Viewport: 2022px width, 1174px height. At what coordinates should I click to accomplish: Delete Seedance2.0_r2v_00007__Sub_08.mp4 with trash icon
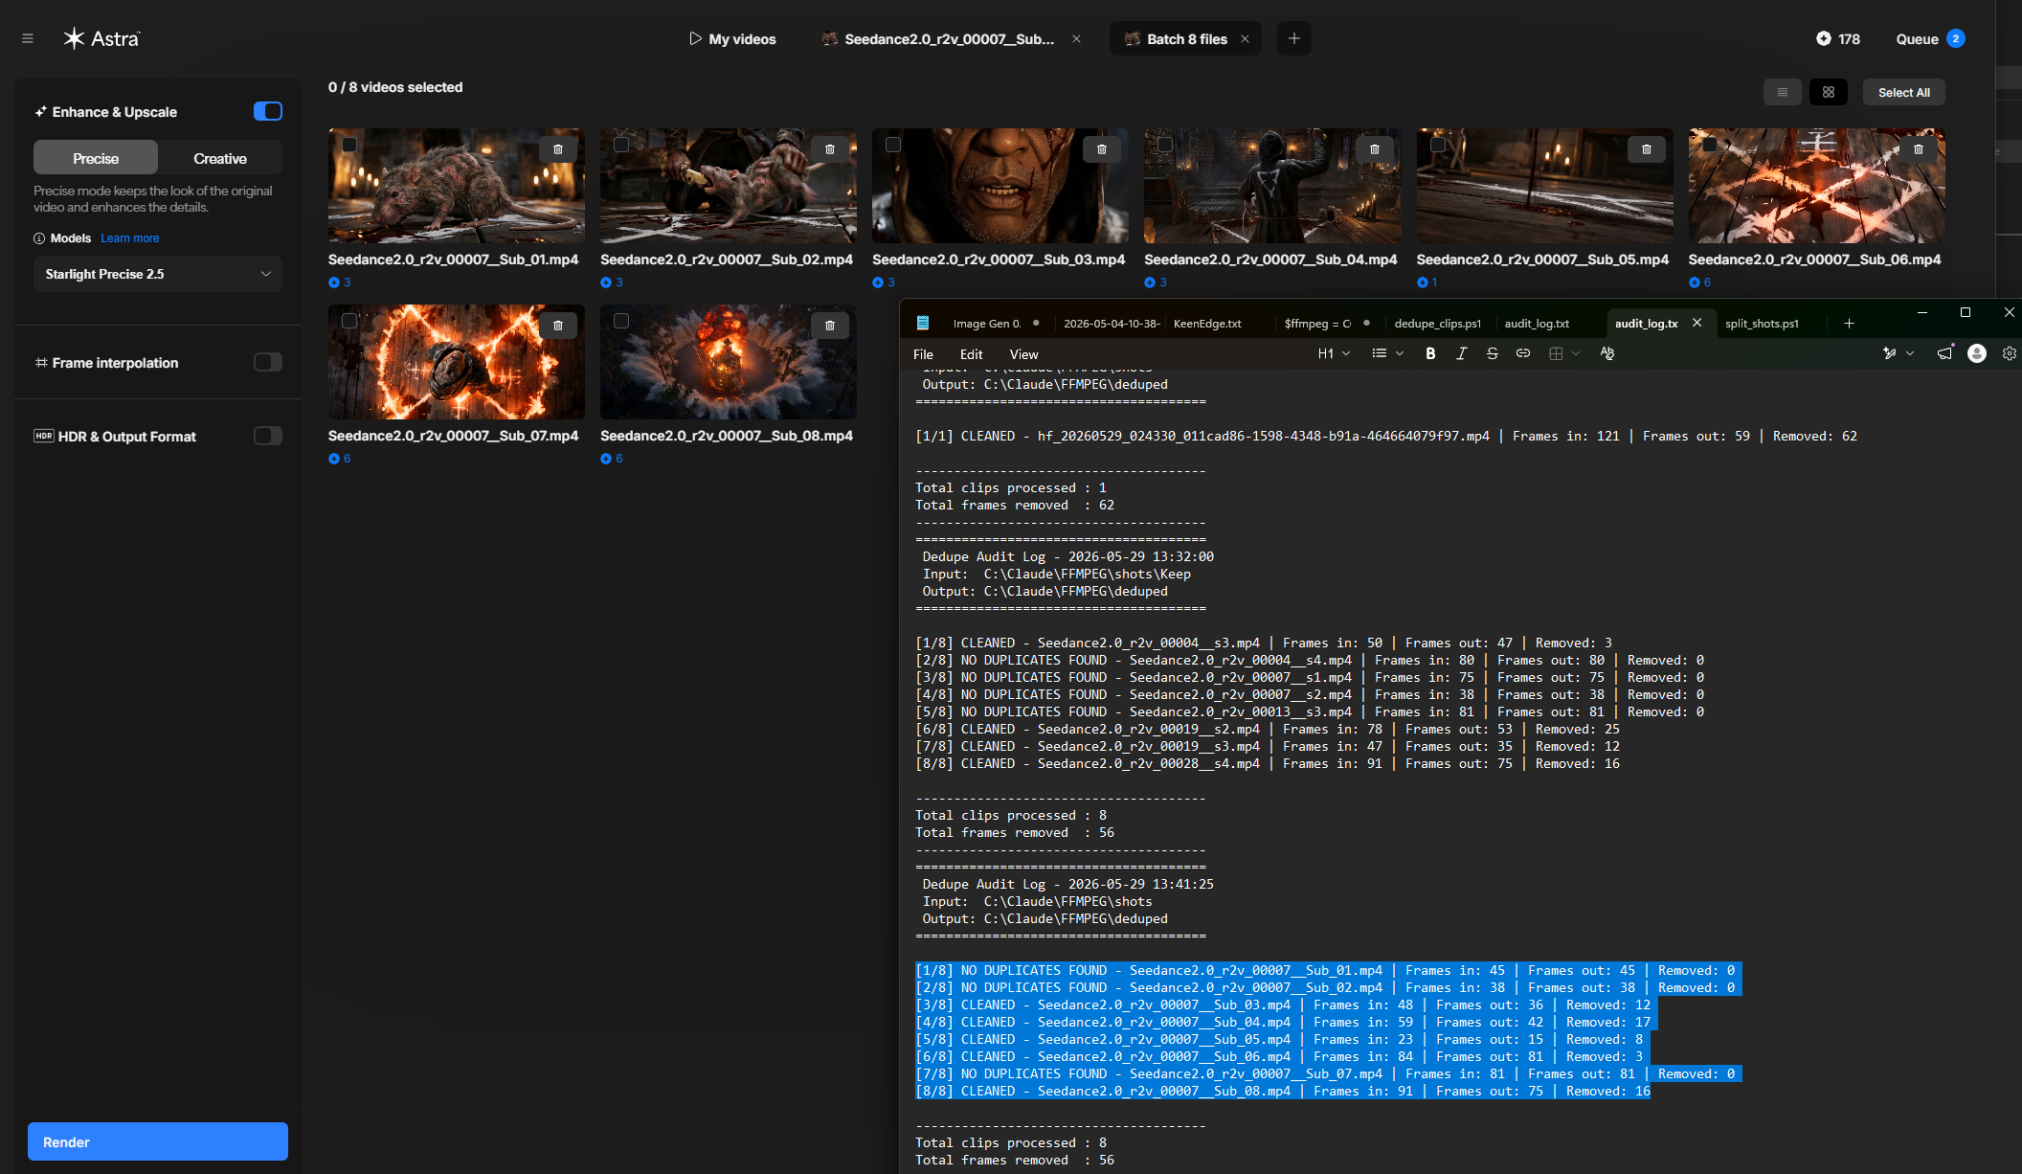coord(830,325)
